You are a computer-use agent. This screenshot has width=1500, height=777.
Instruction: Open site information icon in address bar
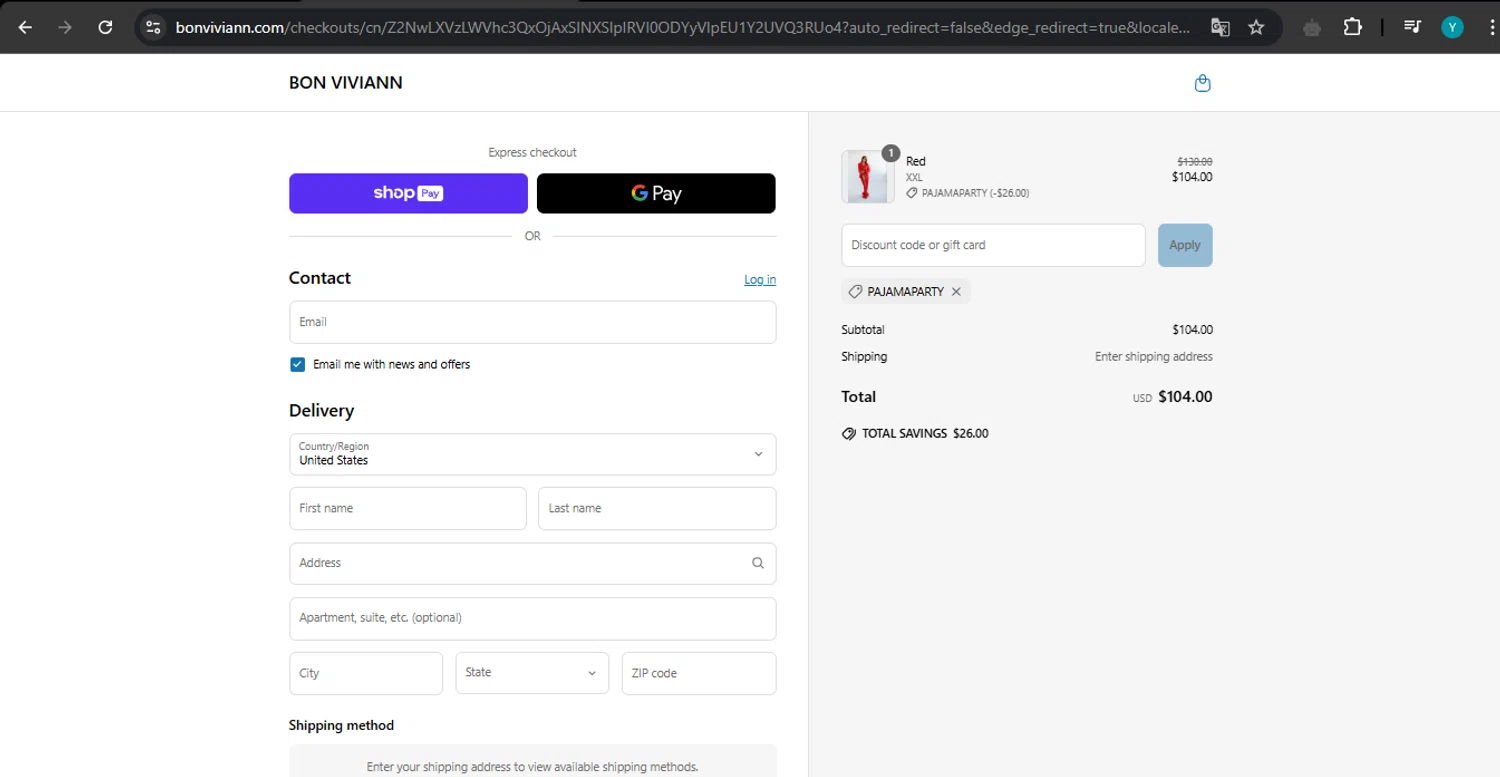click(x=153, y=27)
